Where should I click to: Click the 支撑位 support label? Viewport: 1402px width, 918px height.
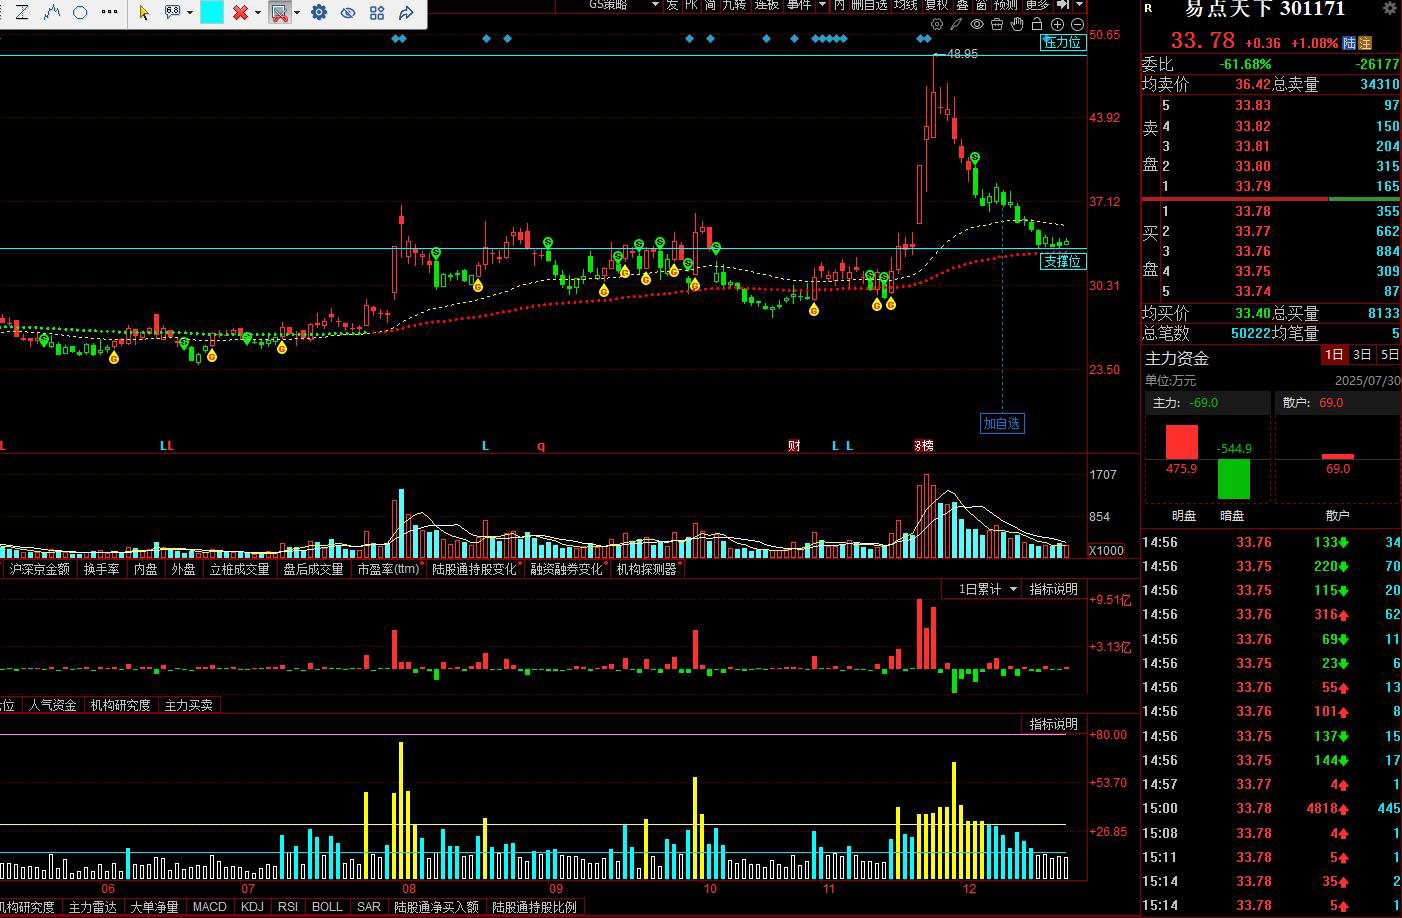click(1062, 261)
